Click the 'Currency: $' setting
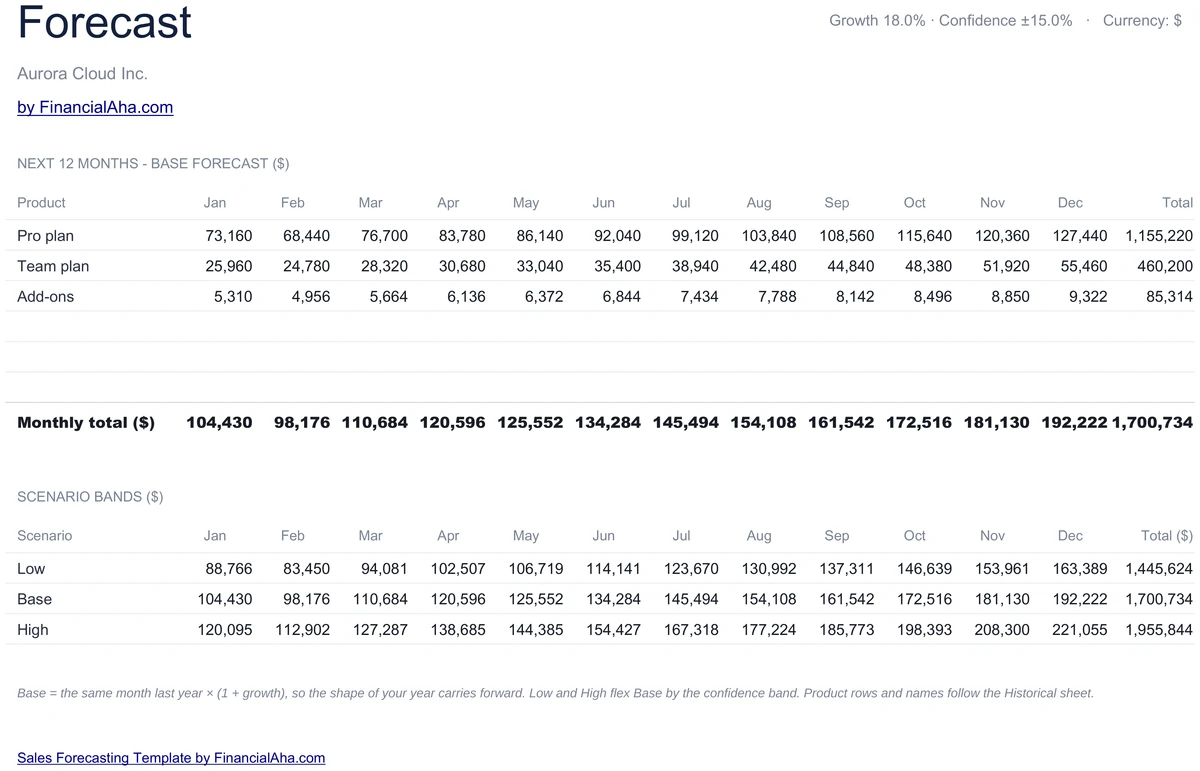The image size is (1200, 771). pos(1142,21)
